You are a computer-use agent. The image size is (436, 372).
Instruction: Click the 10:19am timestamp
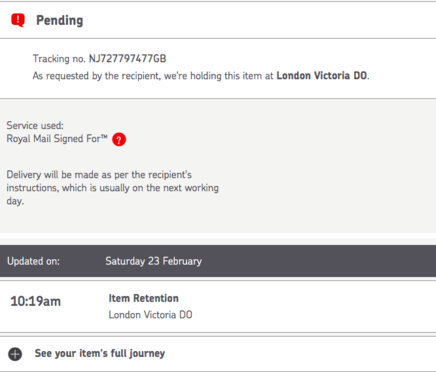(x=36, y=301)
